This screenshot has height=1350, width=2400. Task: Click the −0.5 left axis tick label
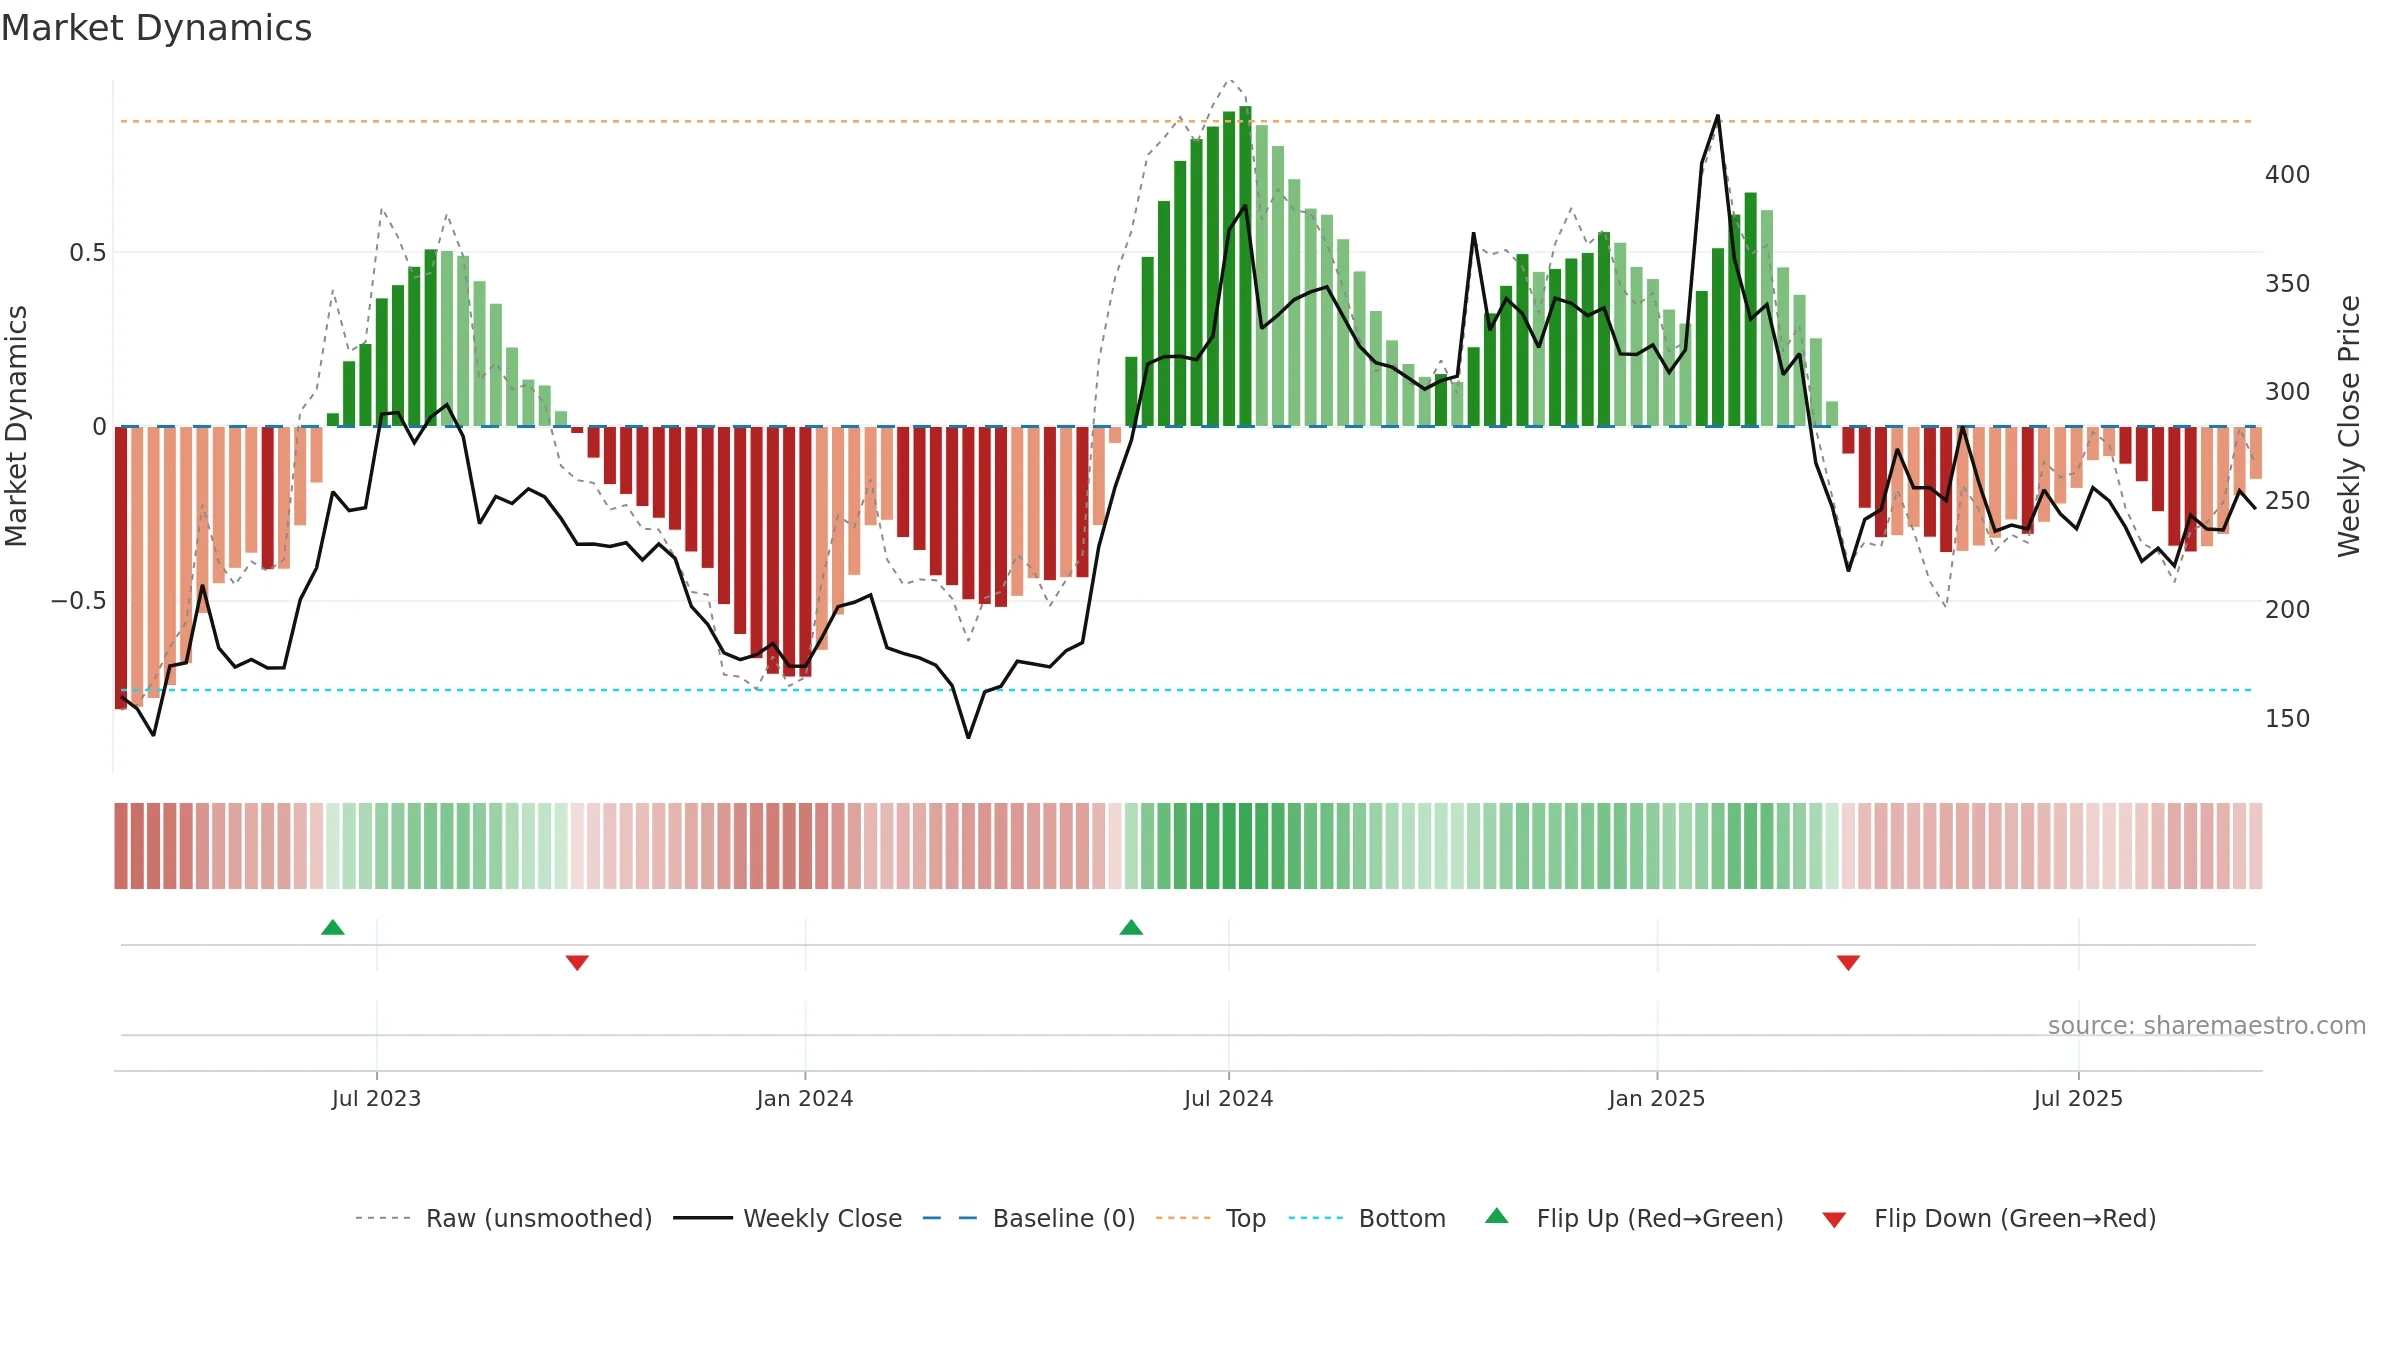[79, 601]
